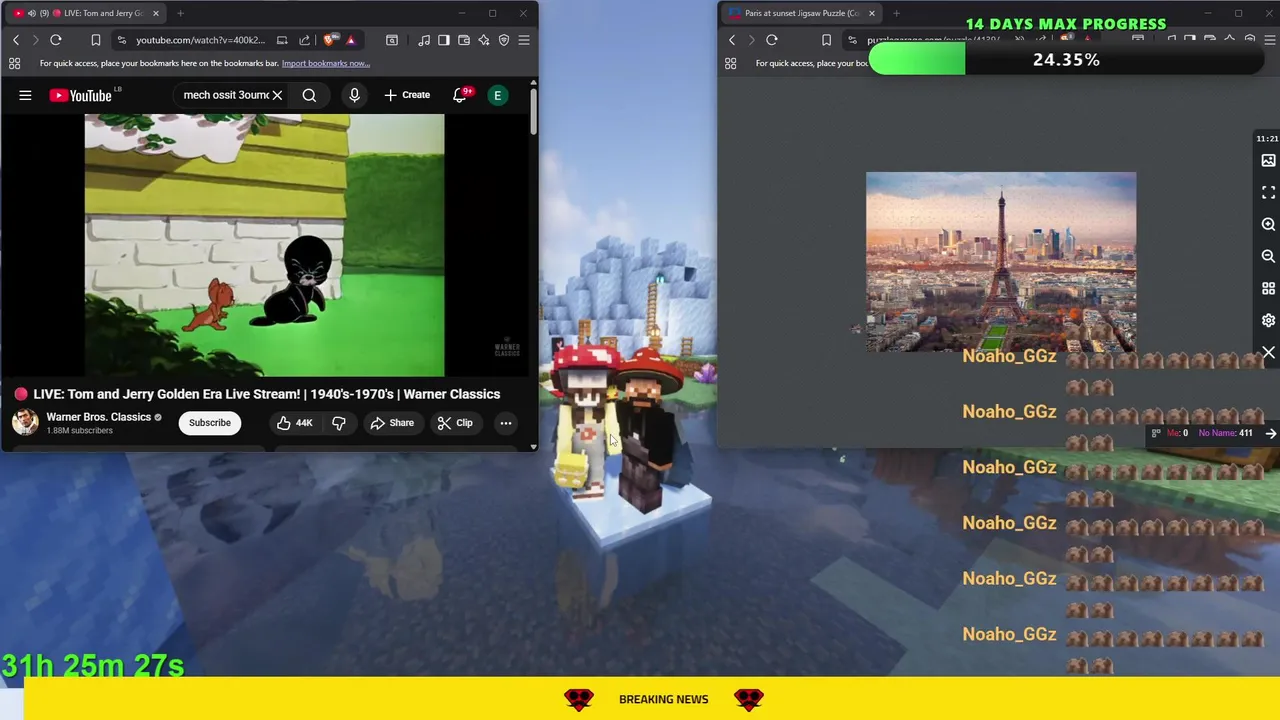Zoom in on the puzzle
Image resolution: width=1280 pixels, height=720 pixels.
pos(1268,225)
